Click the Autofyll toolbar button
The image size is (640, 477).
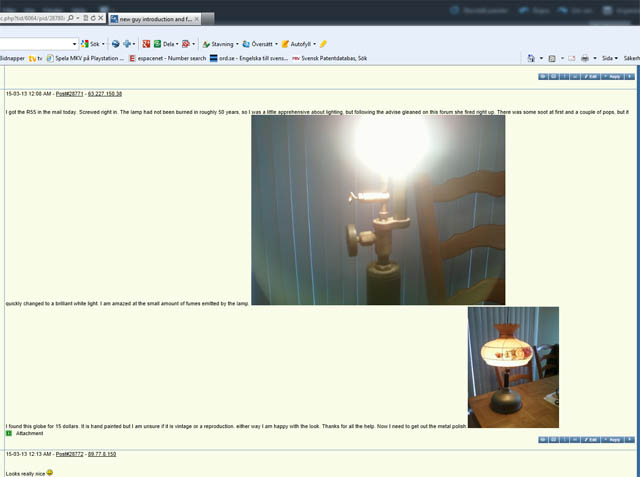(x=297, y=44)
